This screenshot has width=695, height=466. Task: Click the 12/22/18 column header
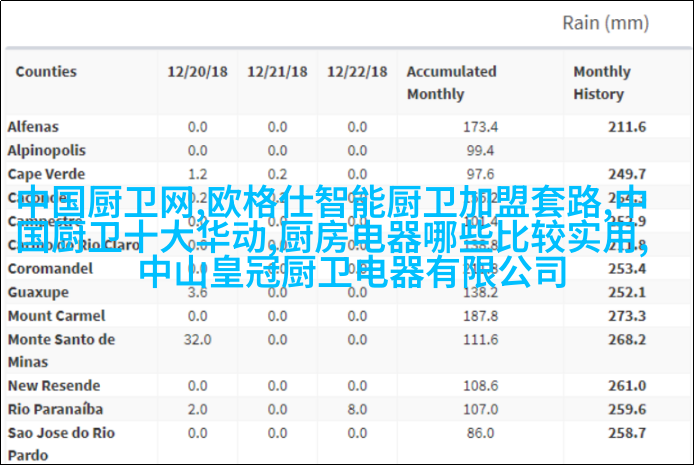357,72
